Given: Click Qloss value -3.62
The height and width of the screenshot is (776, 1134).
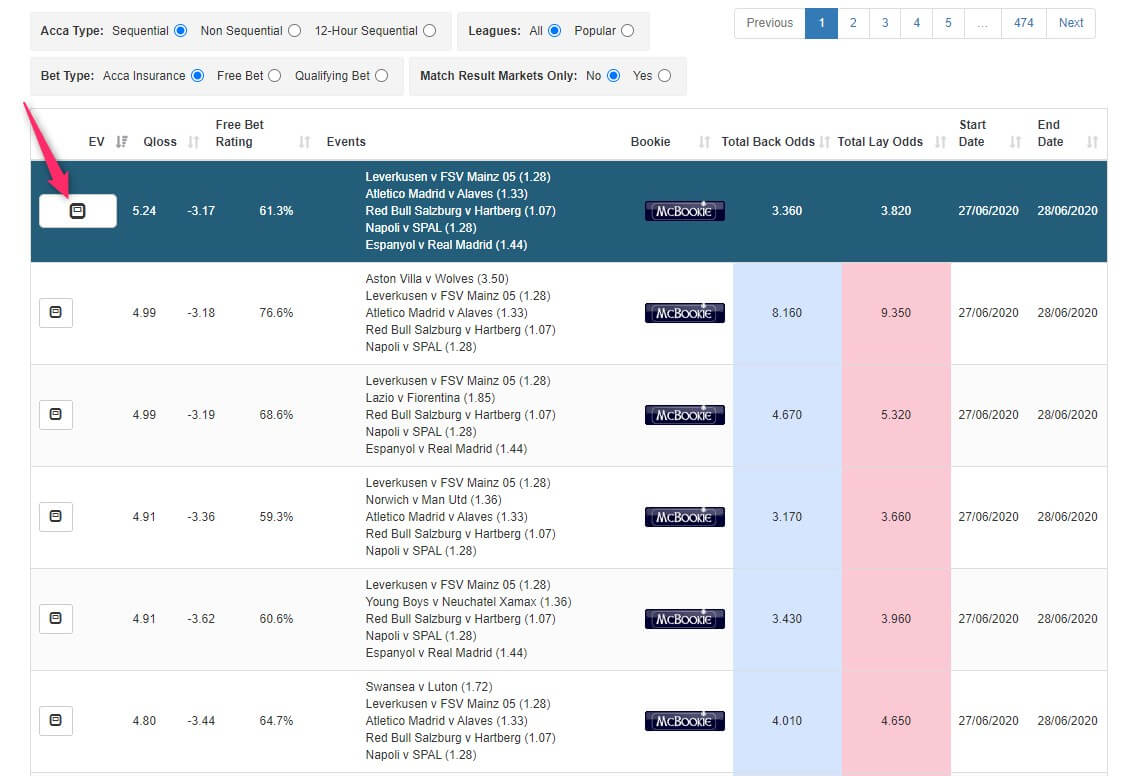Looking at the screenshot, I should coord(201,619).
